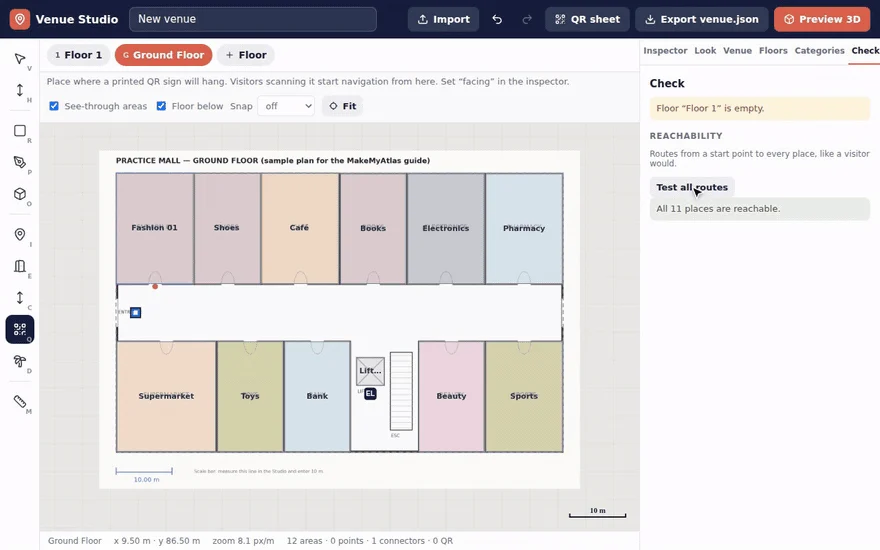This screenshot has width=880, height=550.
Task: Pick the place pin marker tool
Action: [20, 235]
